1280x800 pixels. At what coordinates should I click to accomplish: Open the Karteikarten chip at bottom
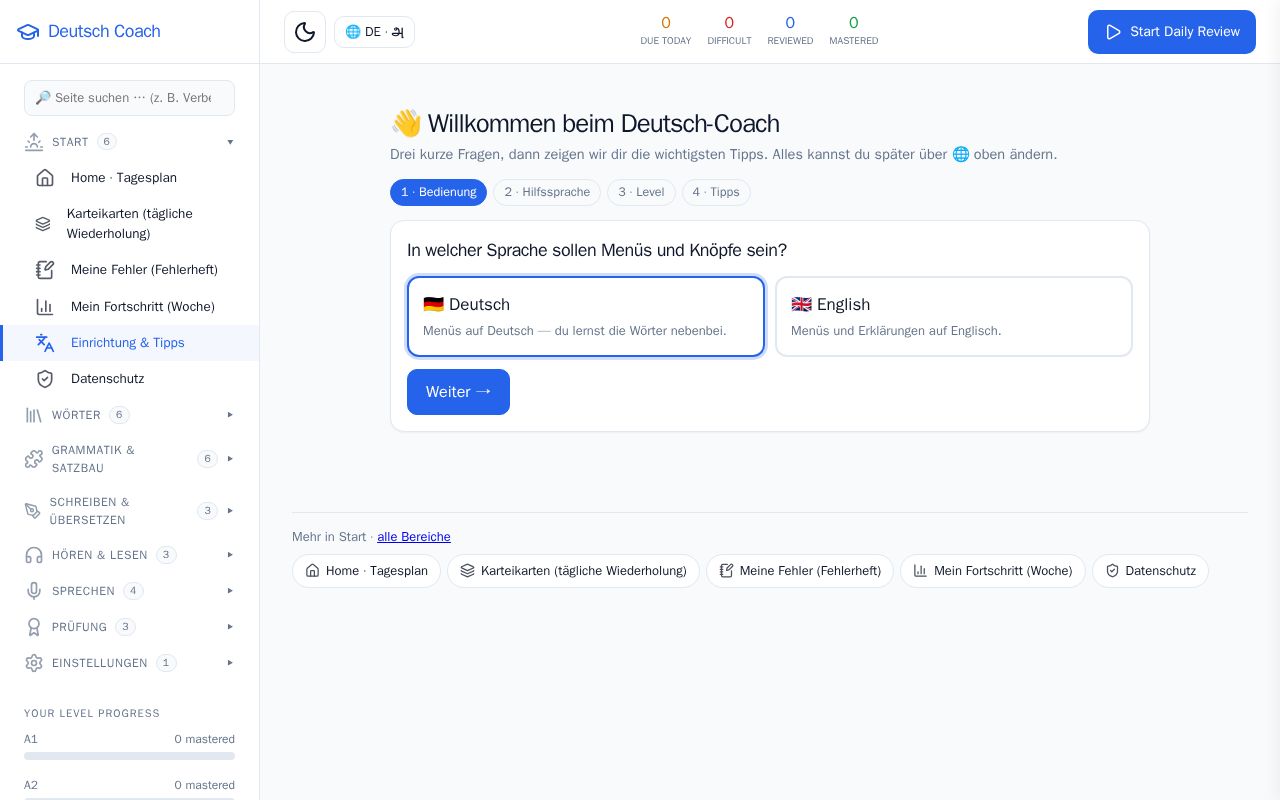(573, 571)
